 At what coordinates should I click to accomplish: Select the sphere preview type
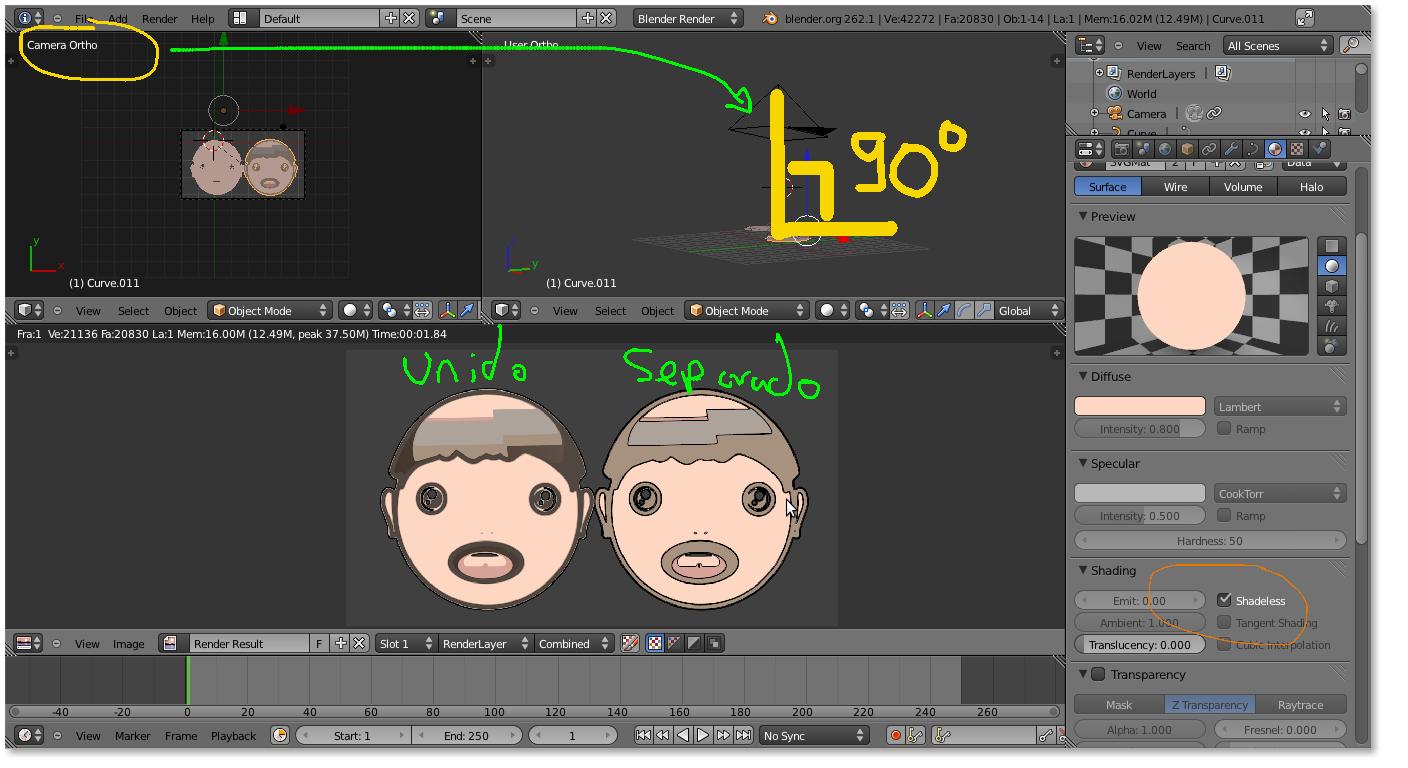(1332, 266)
